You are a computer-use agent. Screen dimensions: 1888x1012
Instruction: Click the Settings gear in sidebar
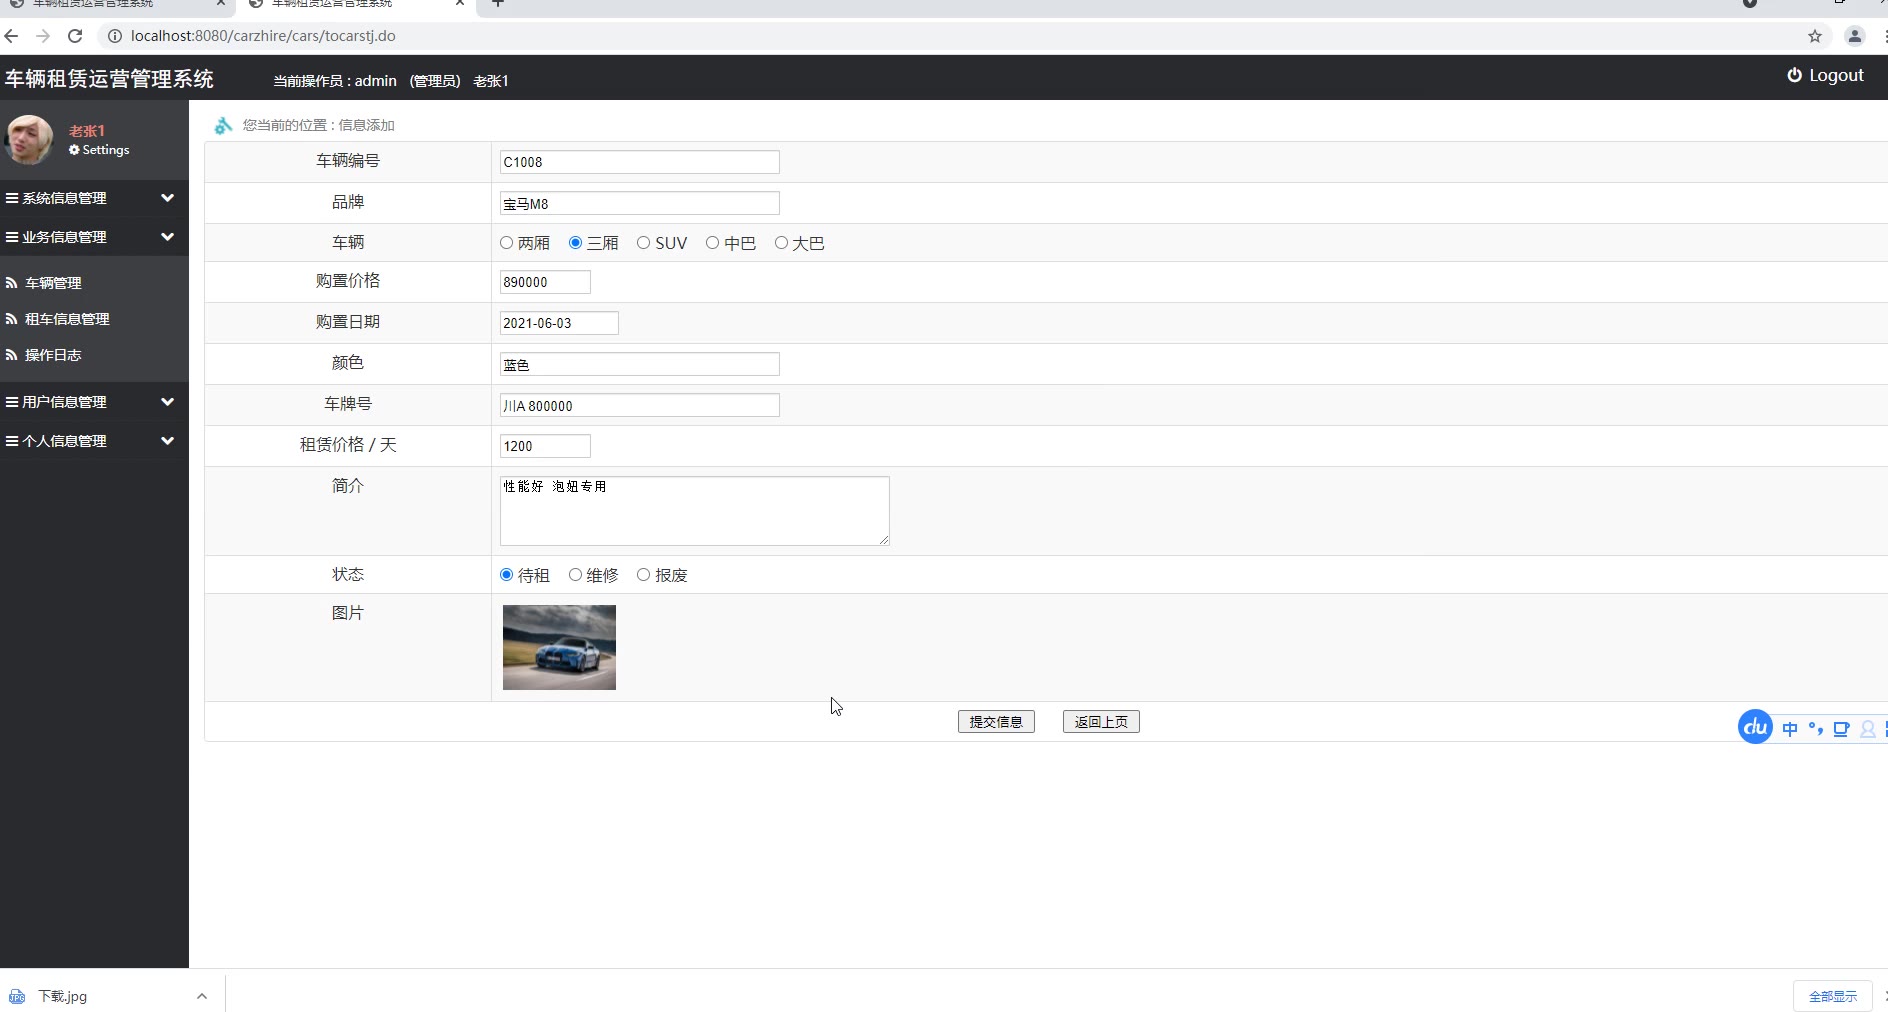pos(74,150)
